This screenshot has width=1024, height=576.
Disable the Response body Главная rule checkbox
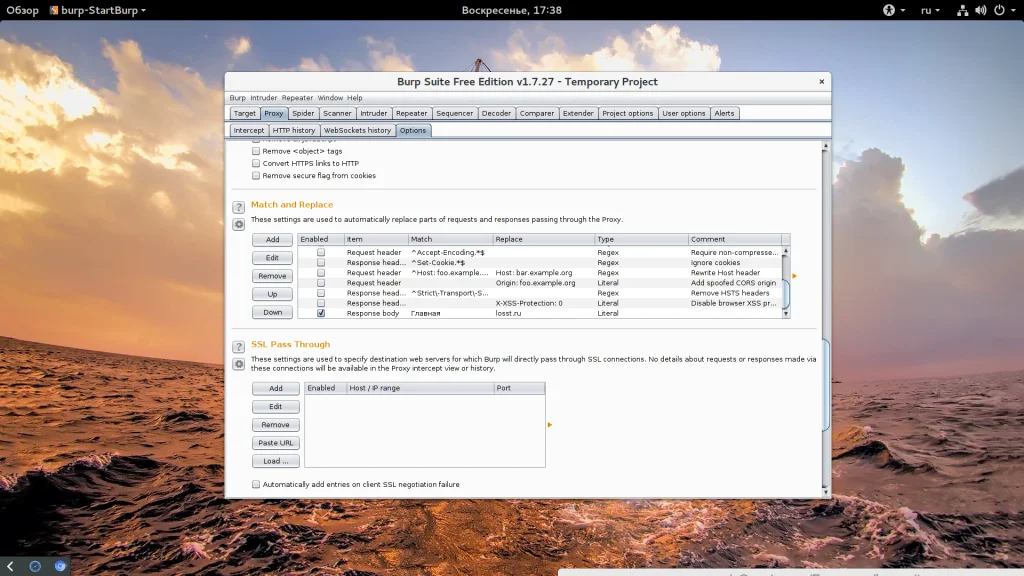click(x=321, y=313)
